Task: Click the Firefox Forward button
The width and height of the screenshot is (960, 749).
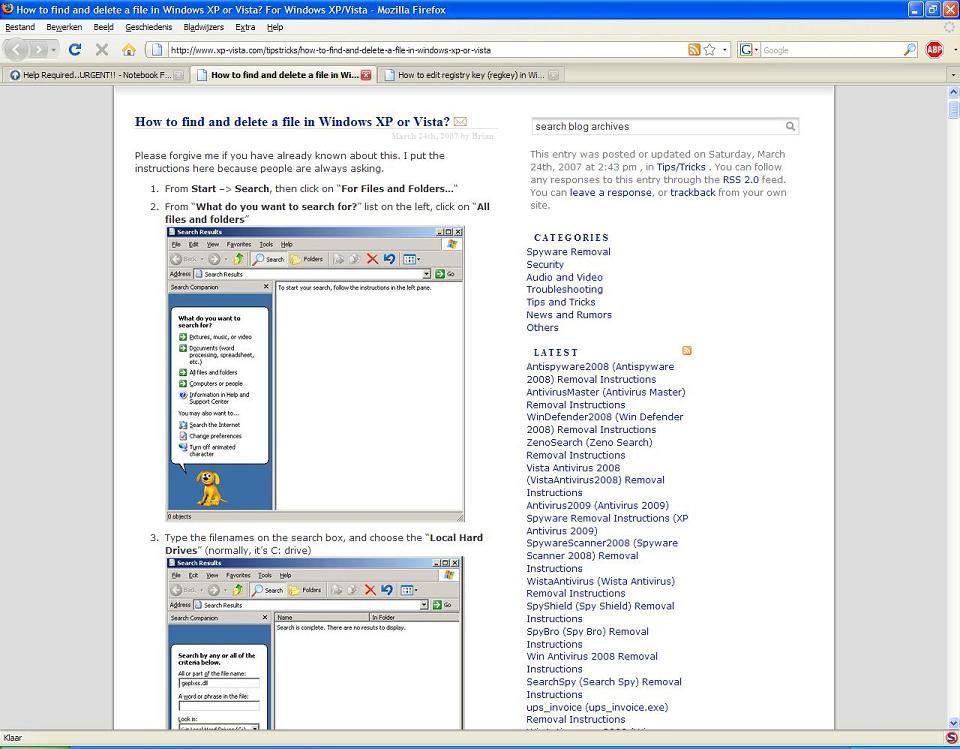Action: click(x=38, y=50)
